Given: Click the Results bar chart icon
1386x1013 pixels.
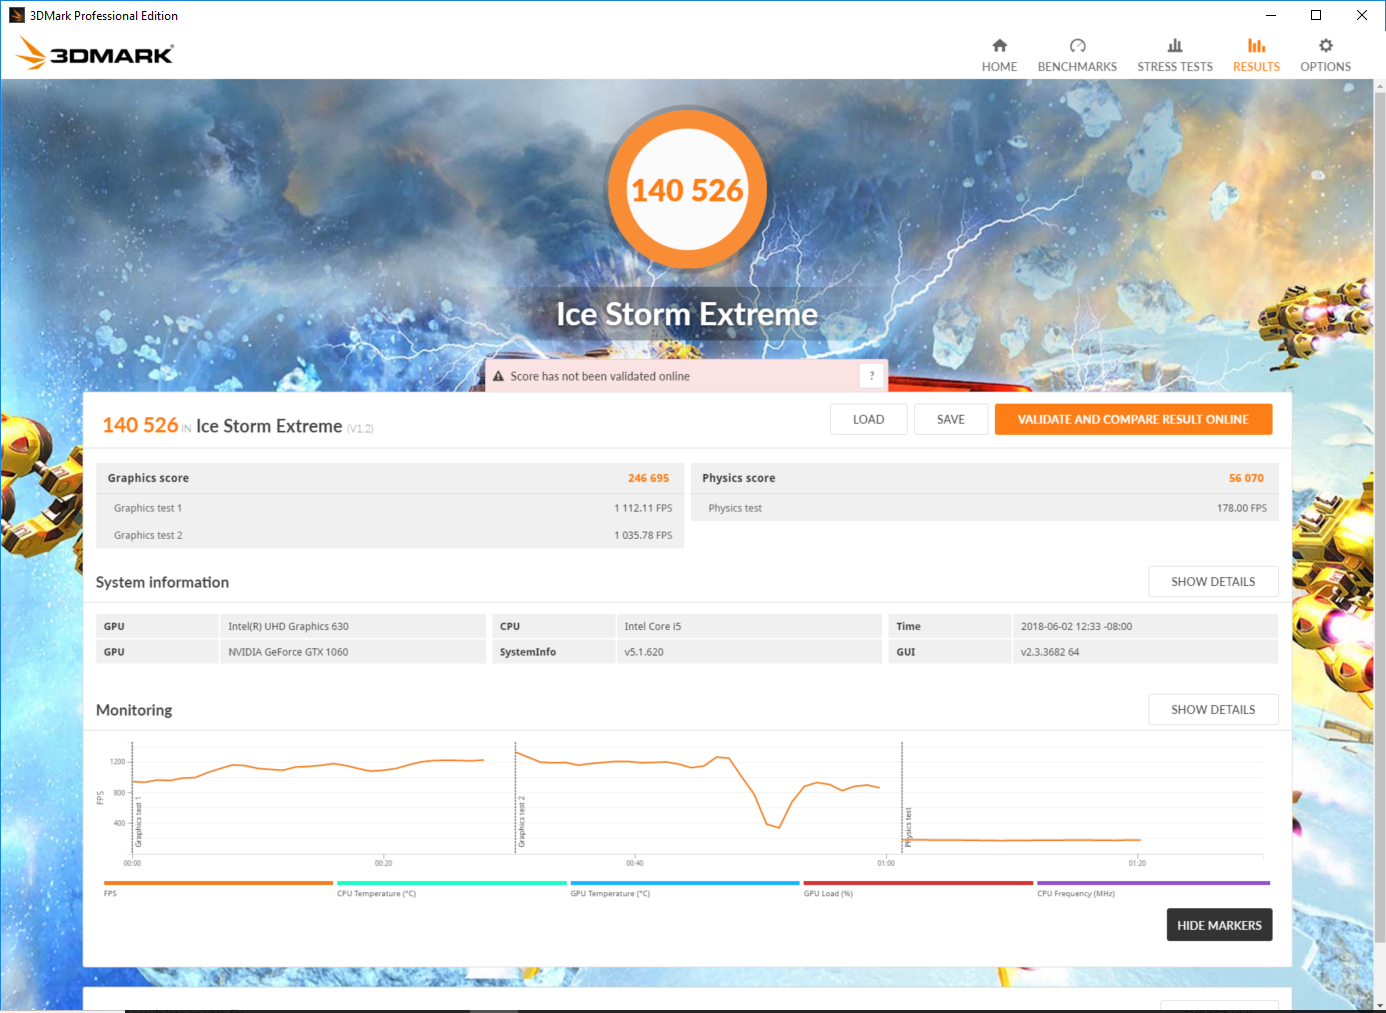Looking at the screenshot, I should click(1256, 46).
